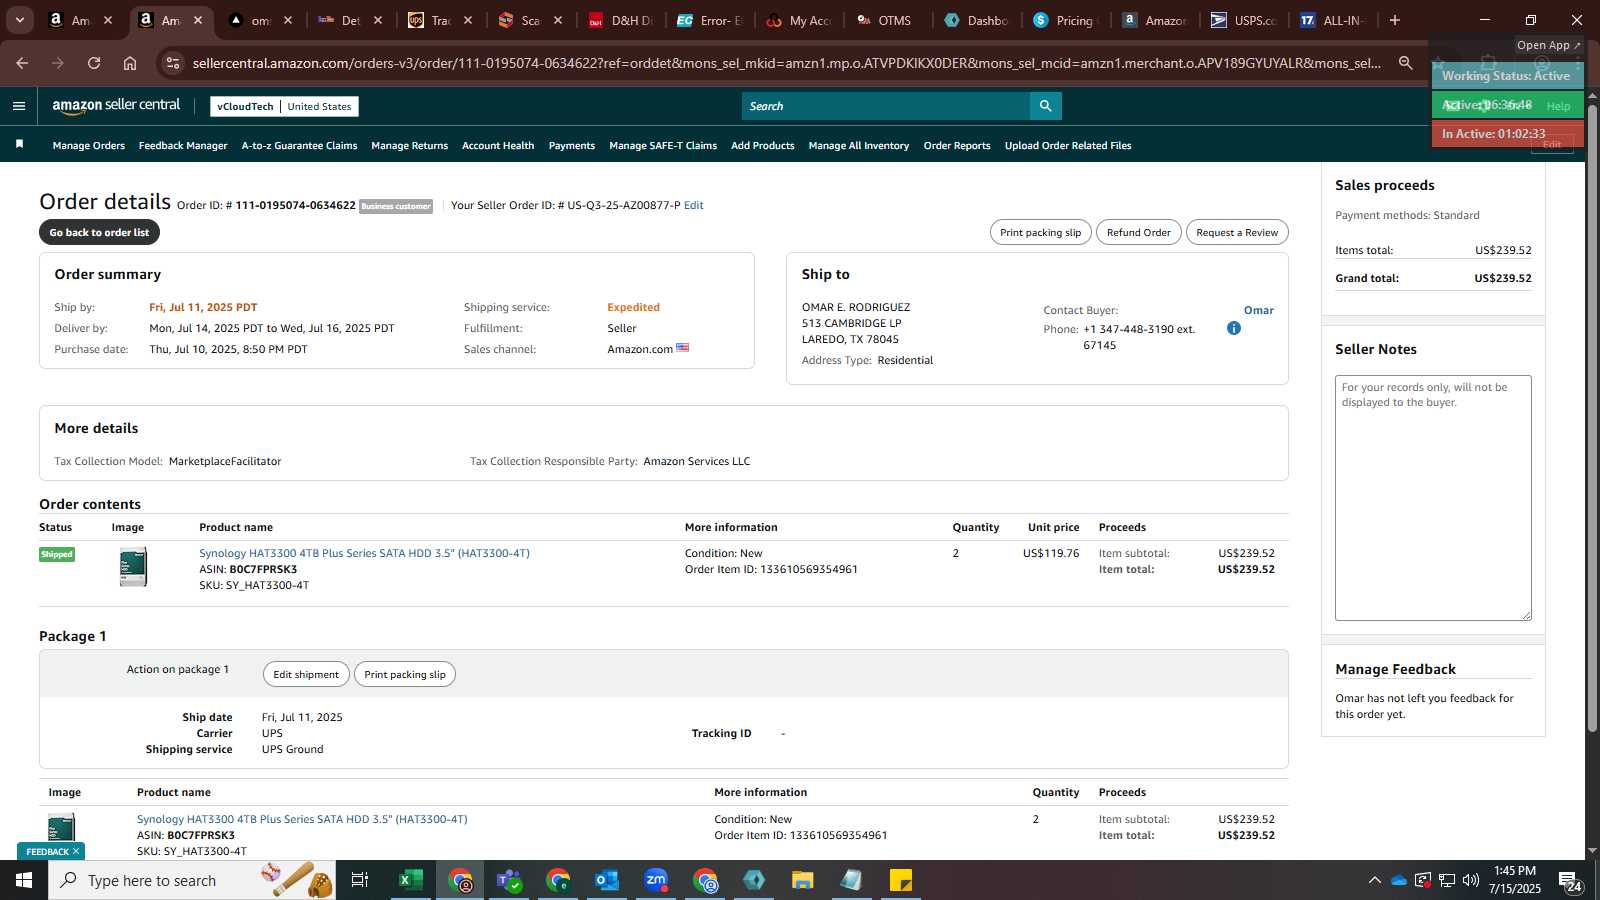Click the magnifier search button
The width and height of the screenshot is (1600, 900).
click(x=1045, y=106)
